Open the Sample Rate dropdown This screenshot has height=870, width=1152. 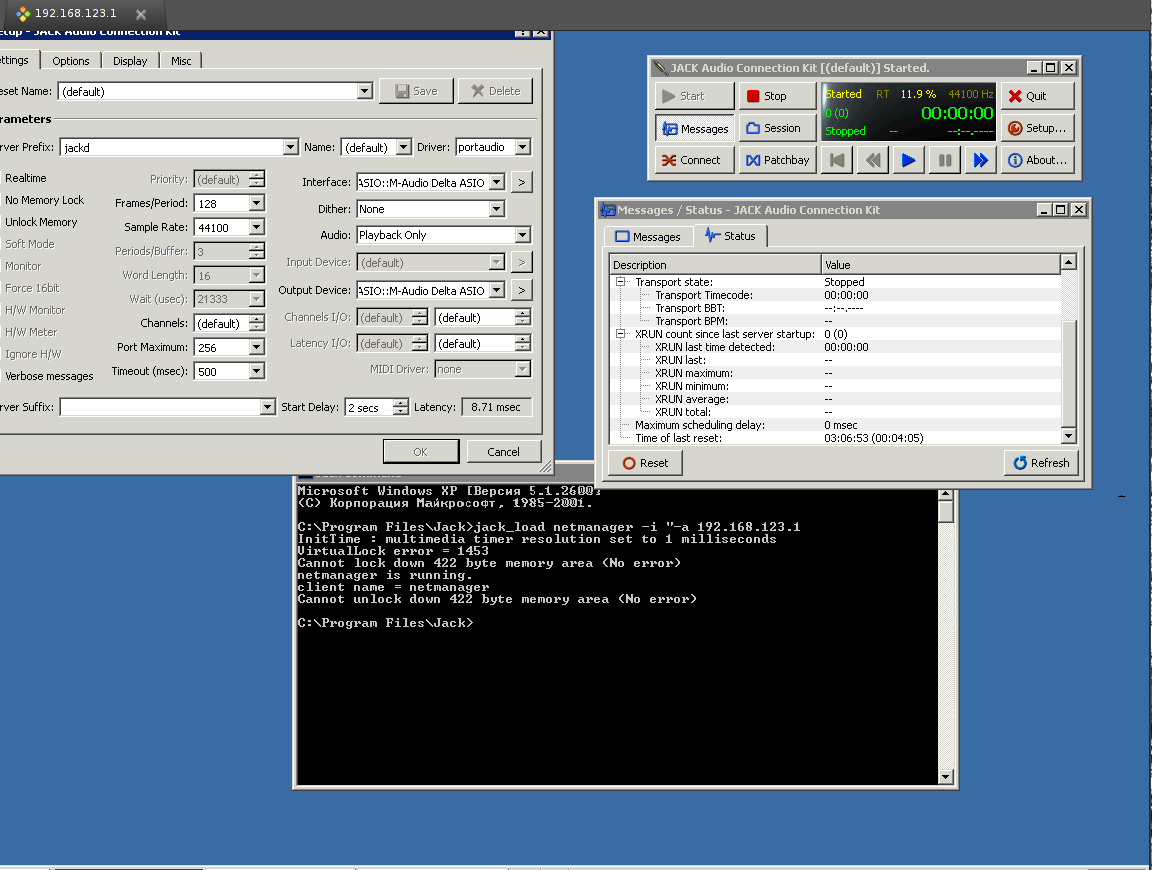(x=256, y=227)
